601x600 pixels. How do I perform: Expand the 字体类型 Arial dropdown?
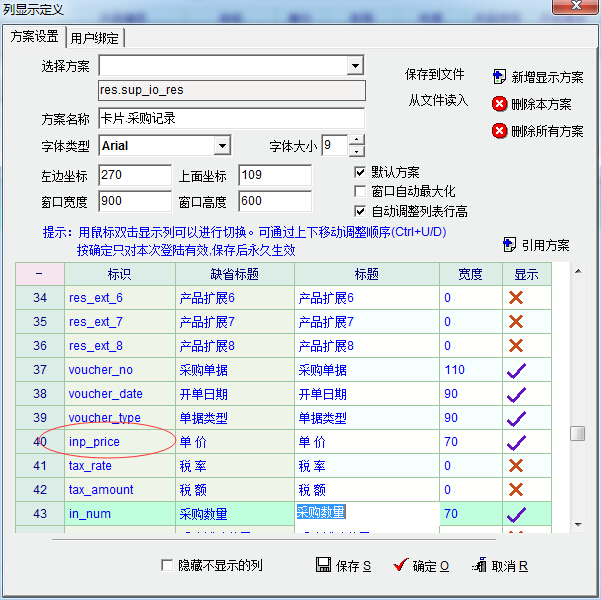222,146
